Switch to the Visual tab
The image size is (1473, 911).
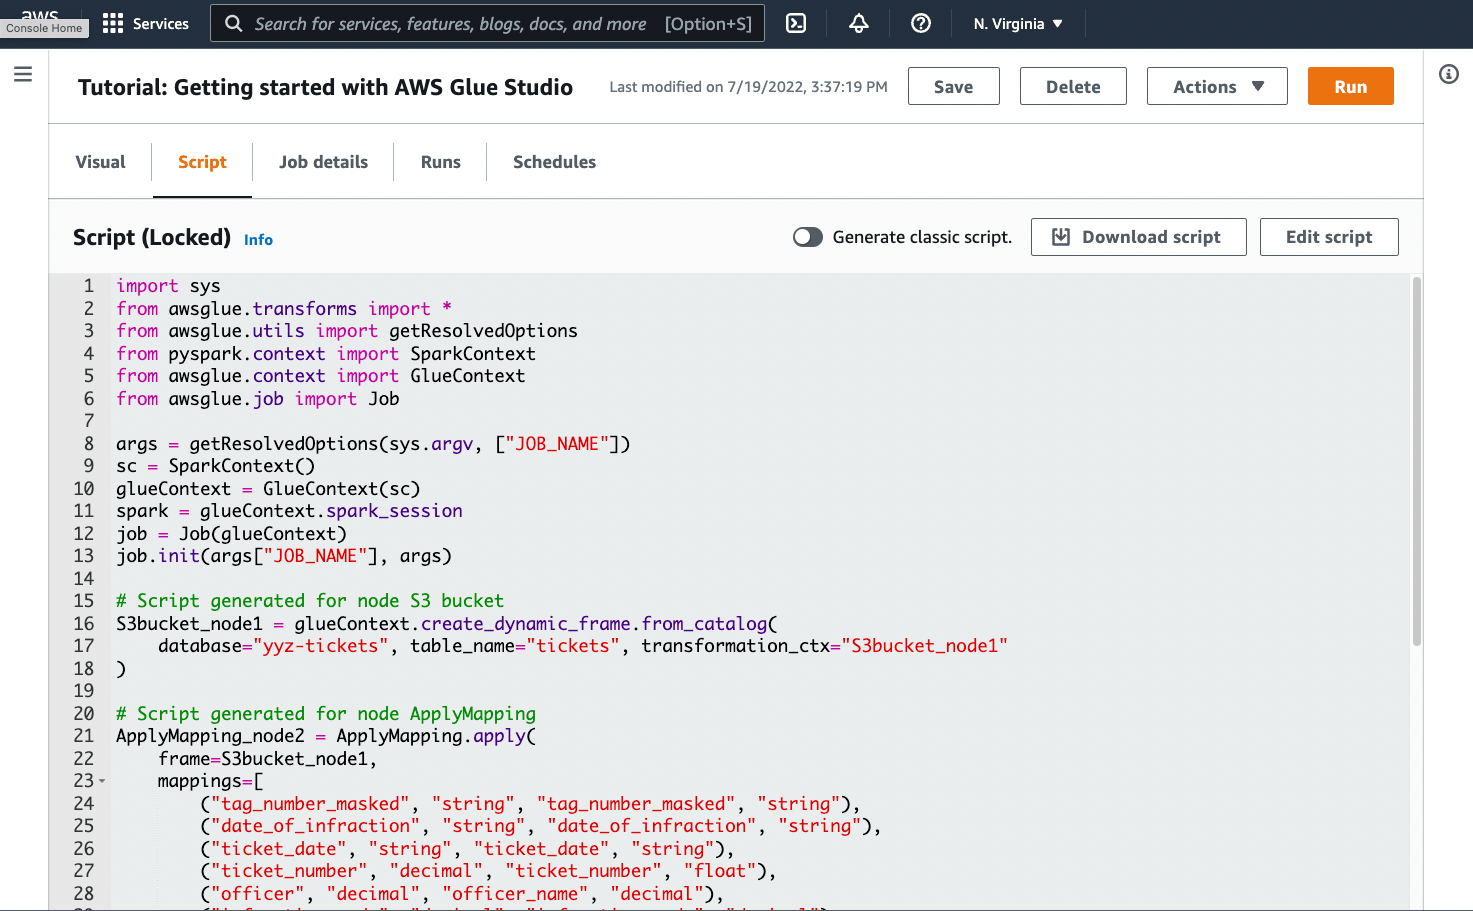pyautogui.click(x=100, y=161)
